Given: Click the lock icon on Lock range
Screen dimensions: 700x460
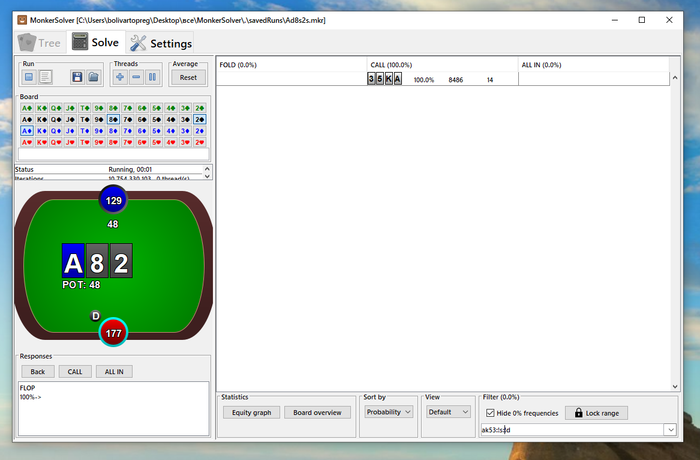Looking at the screenshot, I should (x=579, y=413).
